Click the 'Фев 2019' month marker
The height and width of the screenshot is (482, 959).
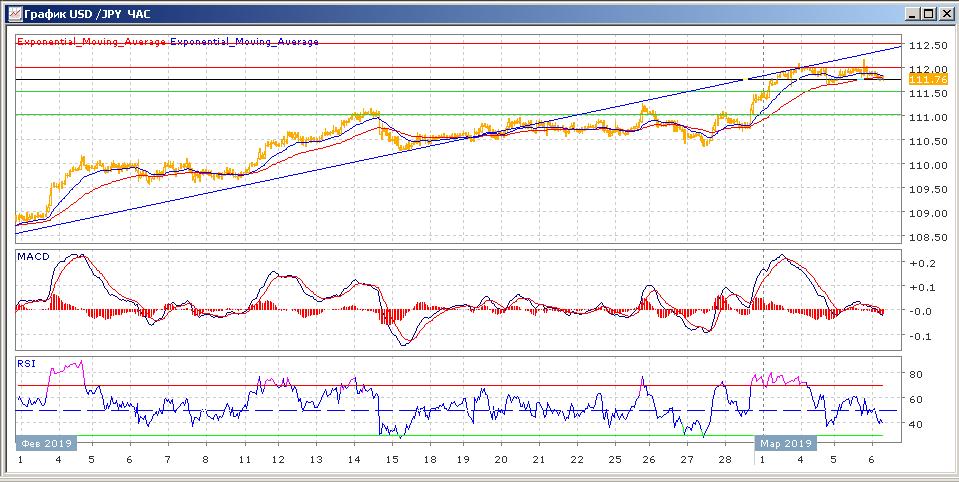click(45, 442)
